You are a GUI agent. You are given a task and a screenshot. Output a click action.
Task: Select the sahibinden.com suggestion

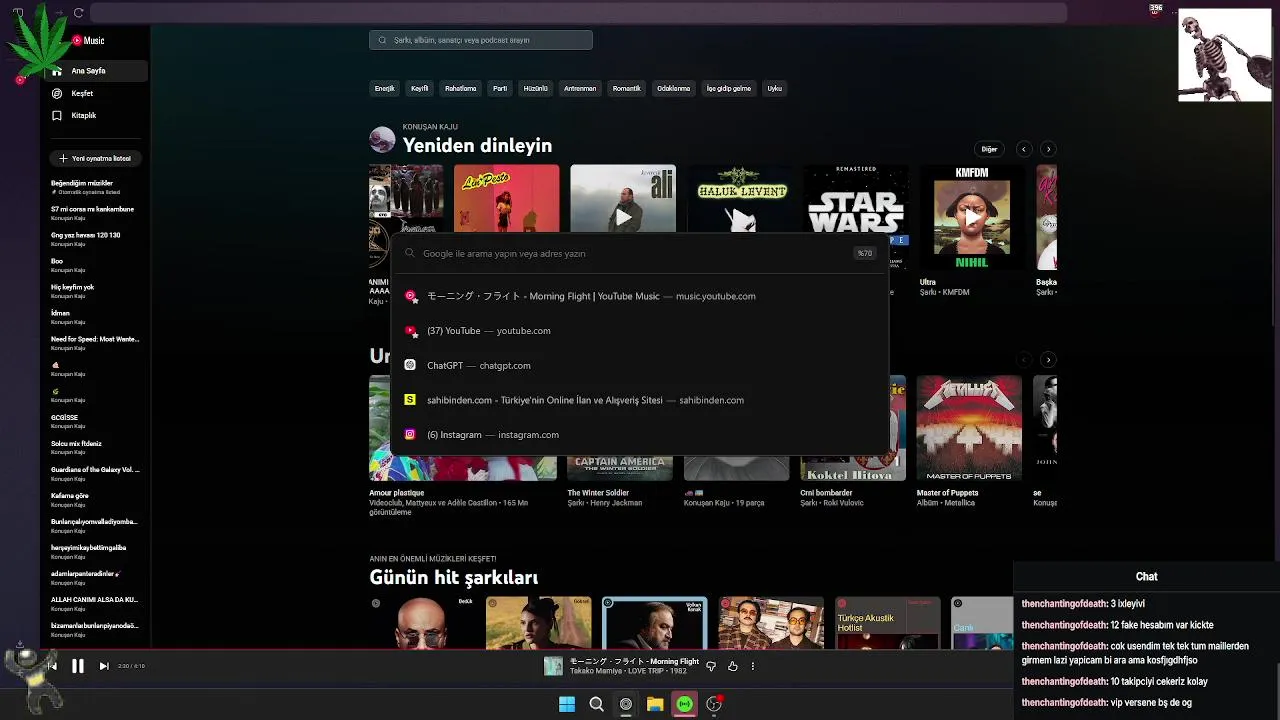tap(640, 400)
